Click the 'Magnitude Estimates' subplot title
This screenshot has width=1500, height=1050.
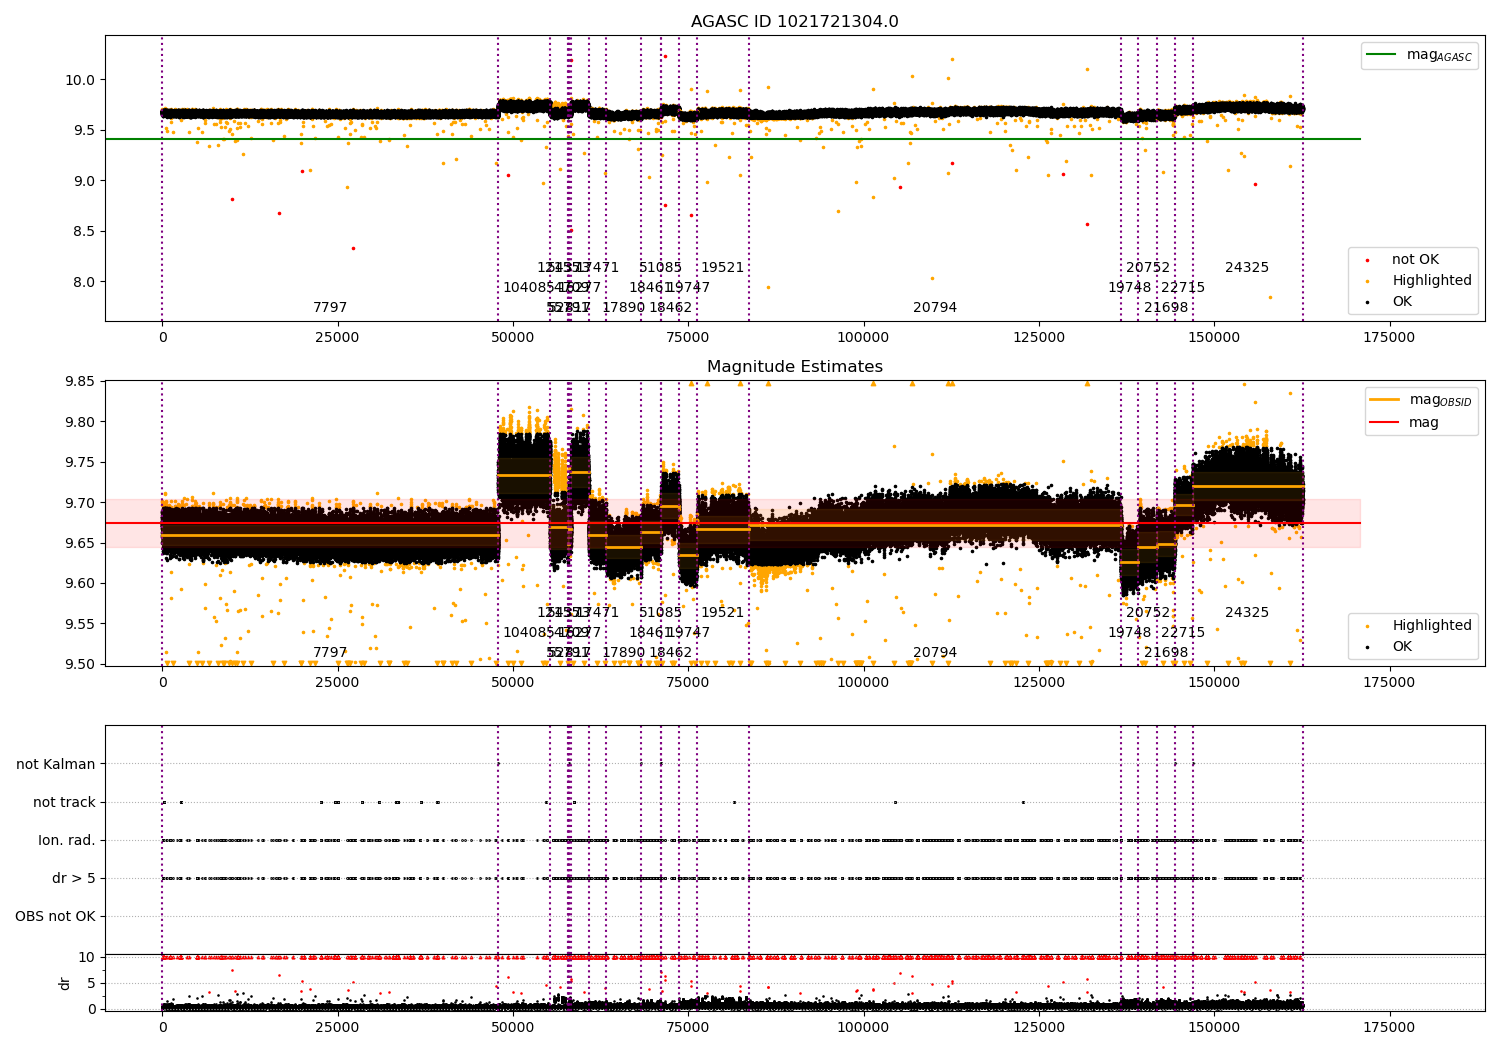pos(794,367)
